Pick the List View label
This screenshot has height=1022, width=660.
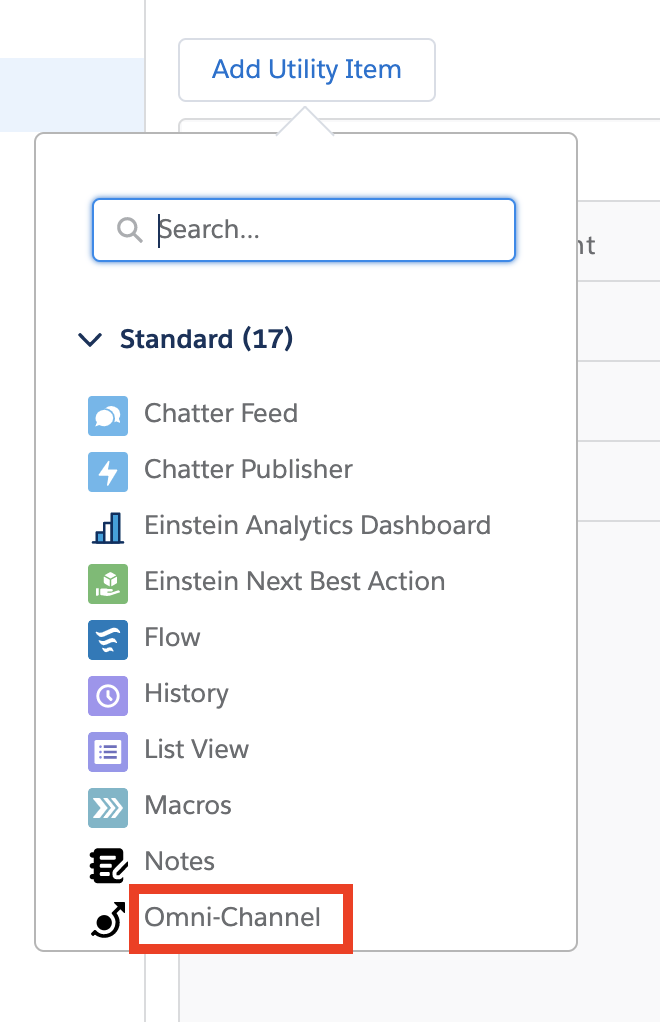click(x=196, y=749)
